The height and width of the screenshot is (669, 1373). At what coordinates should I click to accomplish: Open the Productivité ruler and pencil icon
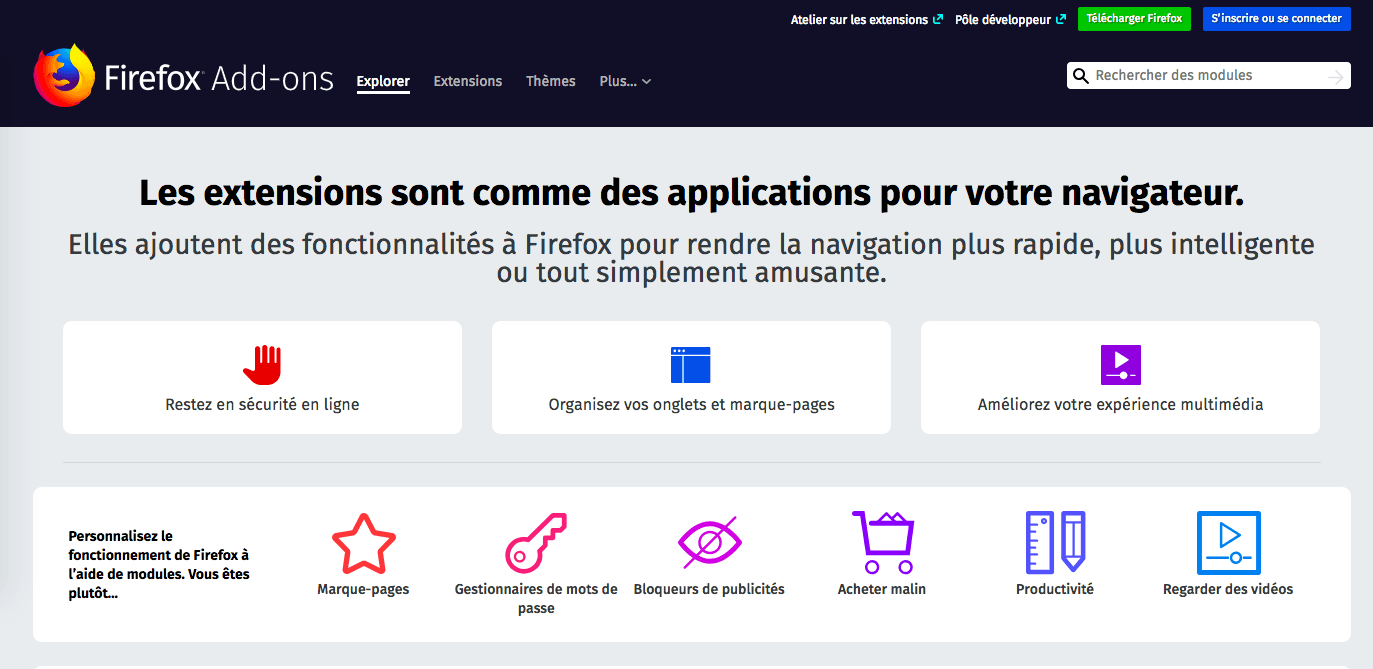(1055, 543)
